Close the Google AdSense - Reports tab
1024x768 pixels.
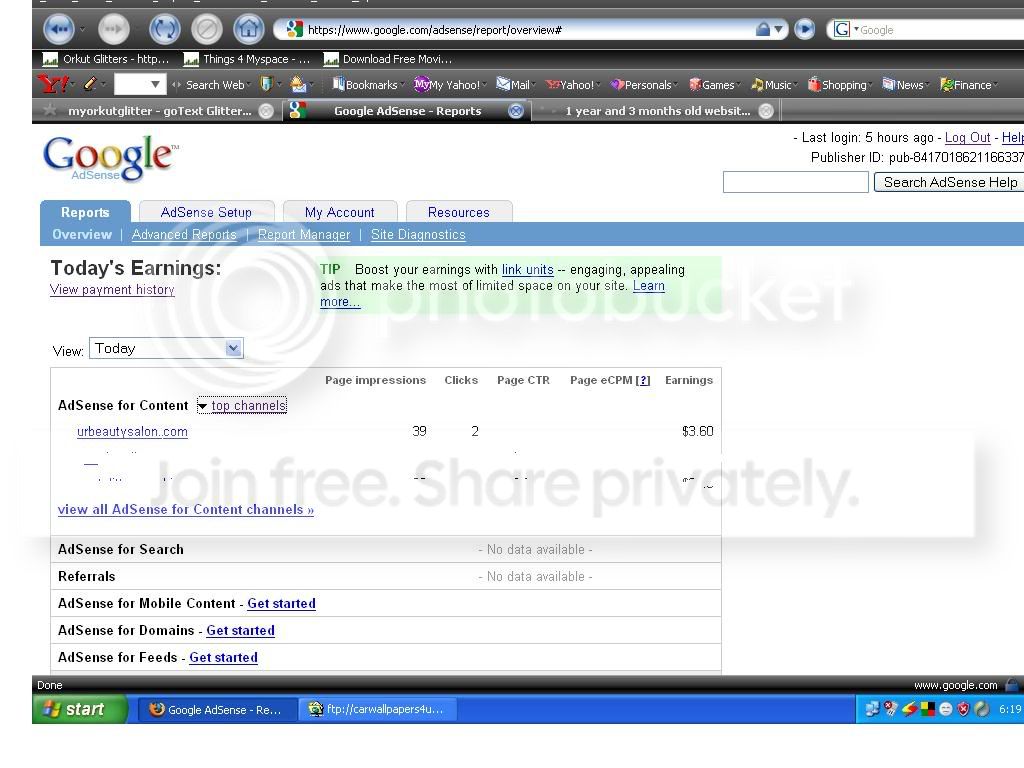516,111
